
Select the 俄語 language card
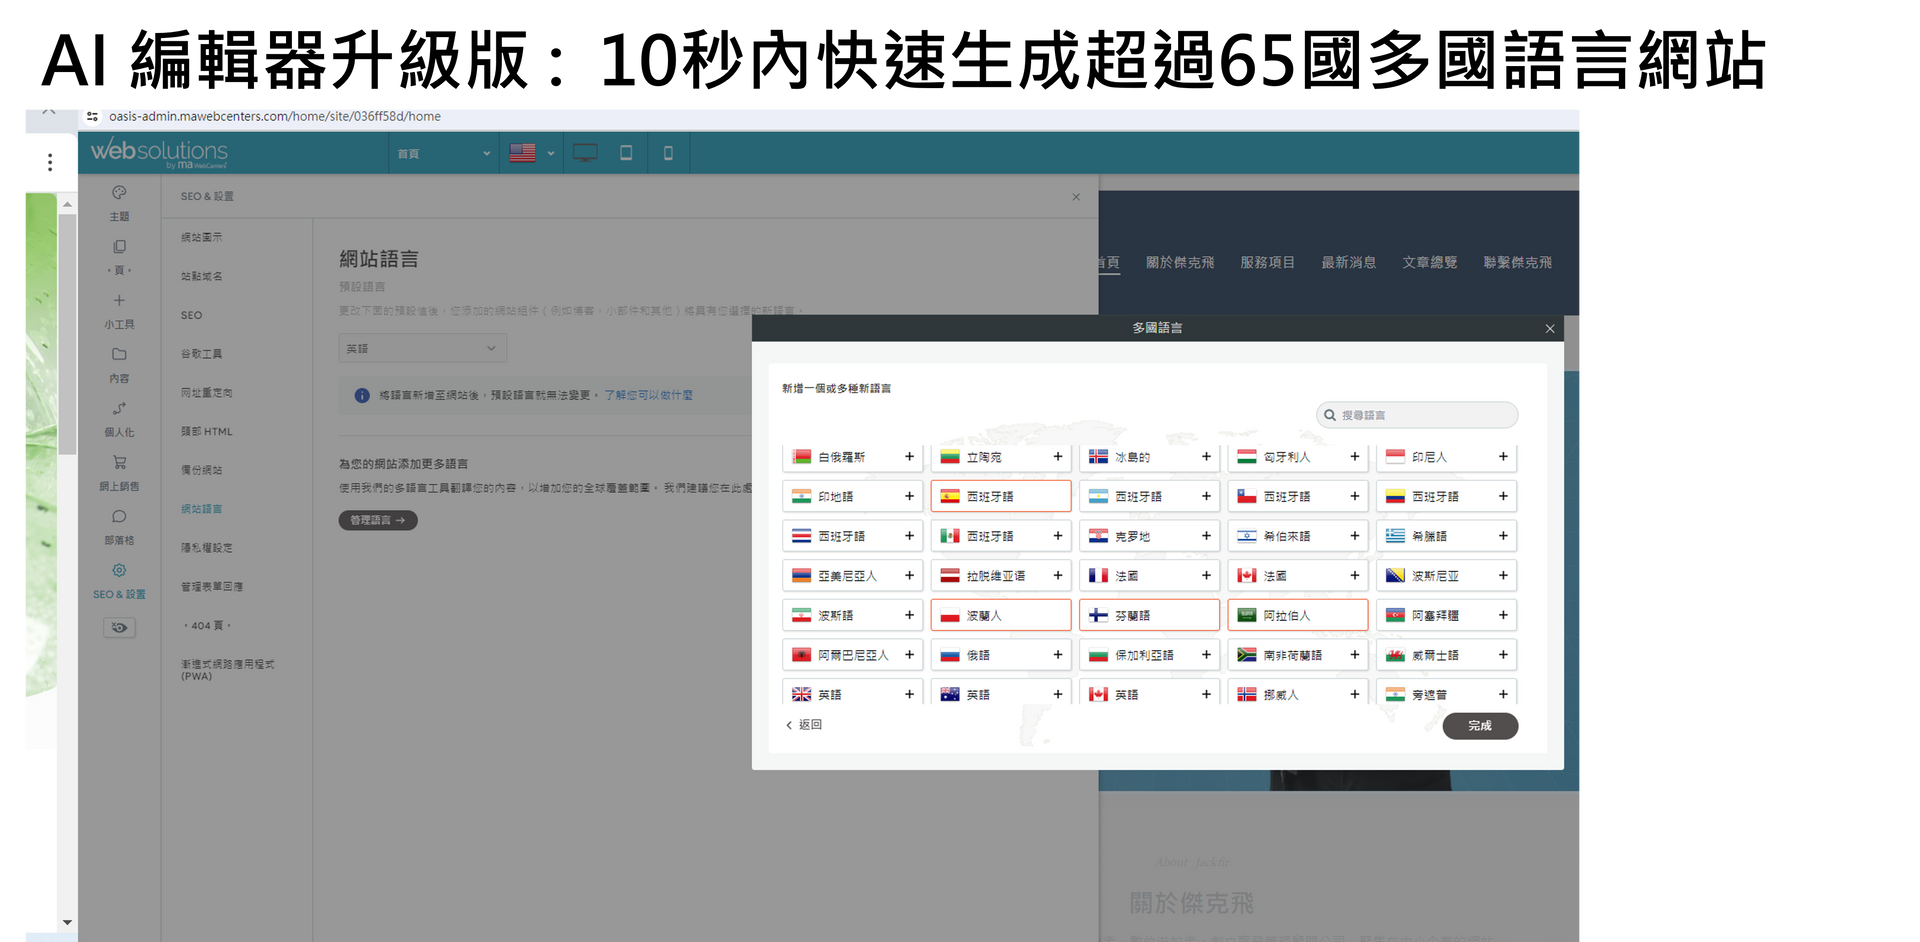(x=1001, y=655)
